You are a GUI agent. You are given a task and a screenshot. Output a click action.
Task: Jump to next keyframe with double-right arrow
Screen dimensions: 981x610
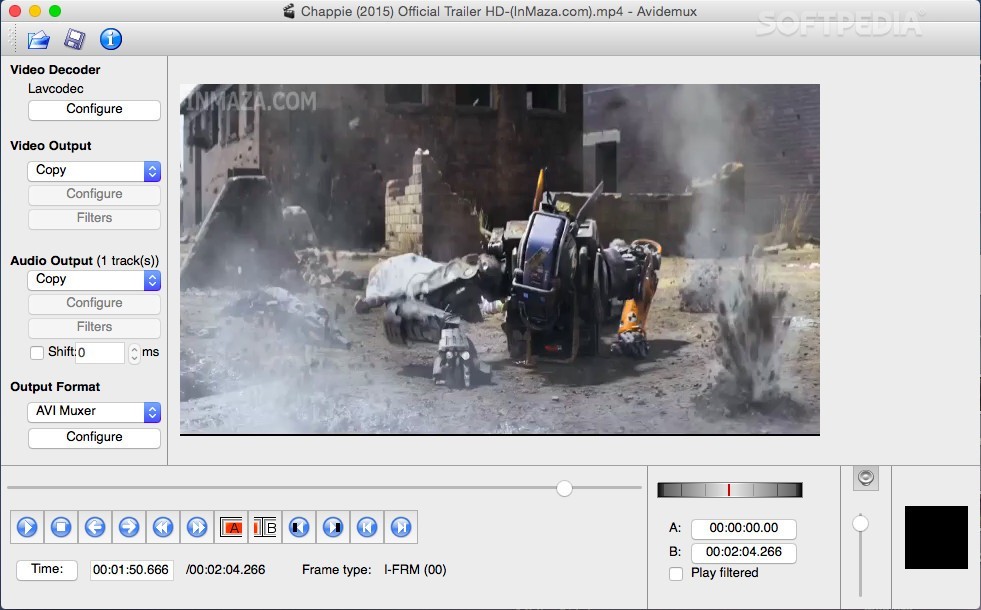[196, 527]
